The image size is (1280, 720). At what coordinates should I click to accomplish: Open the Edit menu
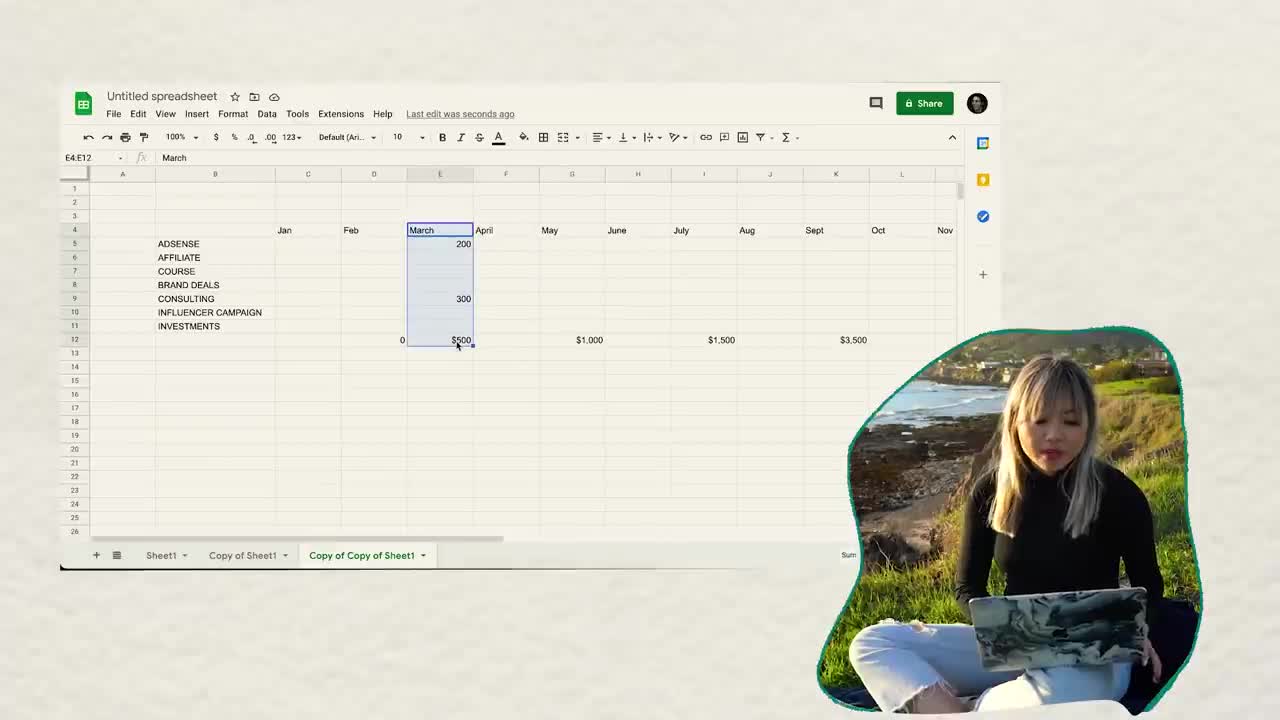point(138,114)
